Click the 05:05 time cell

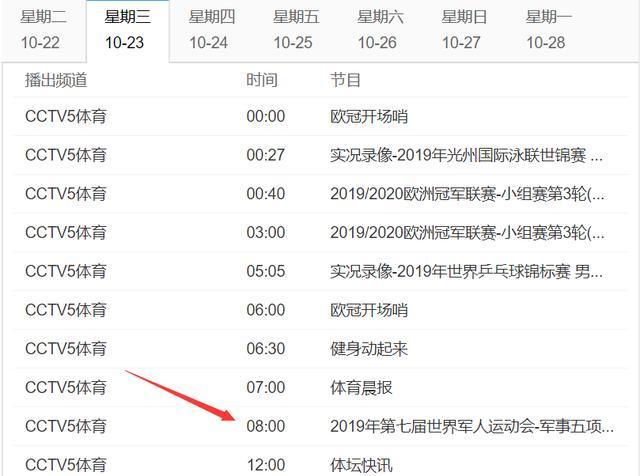coord(266,271)
